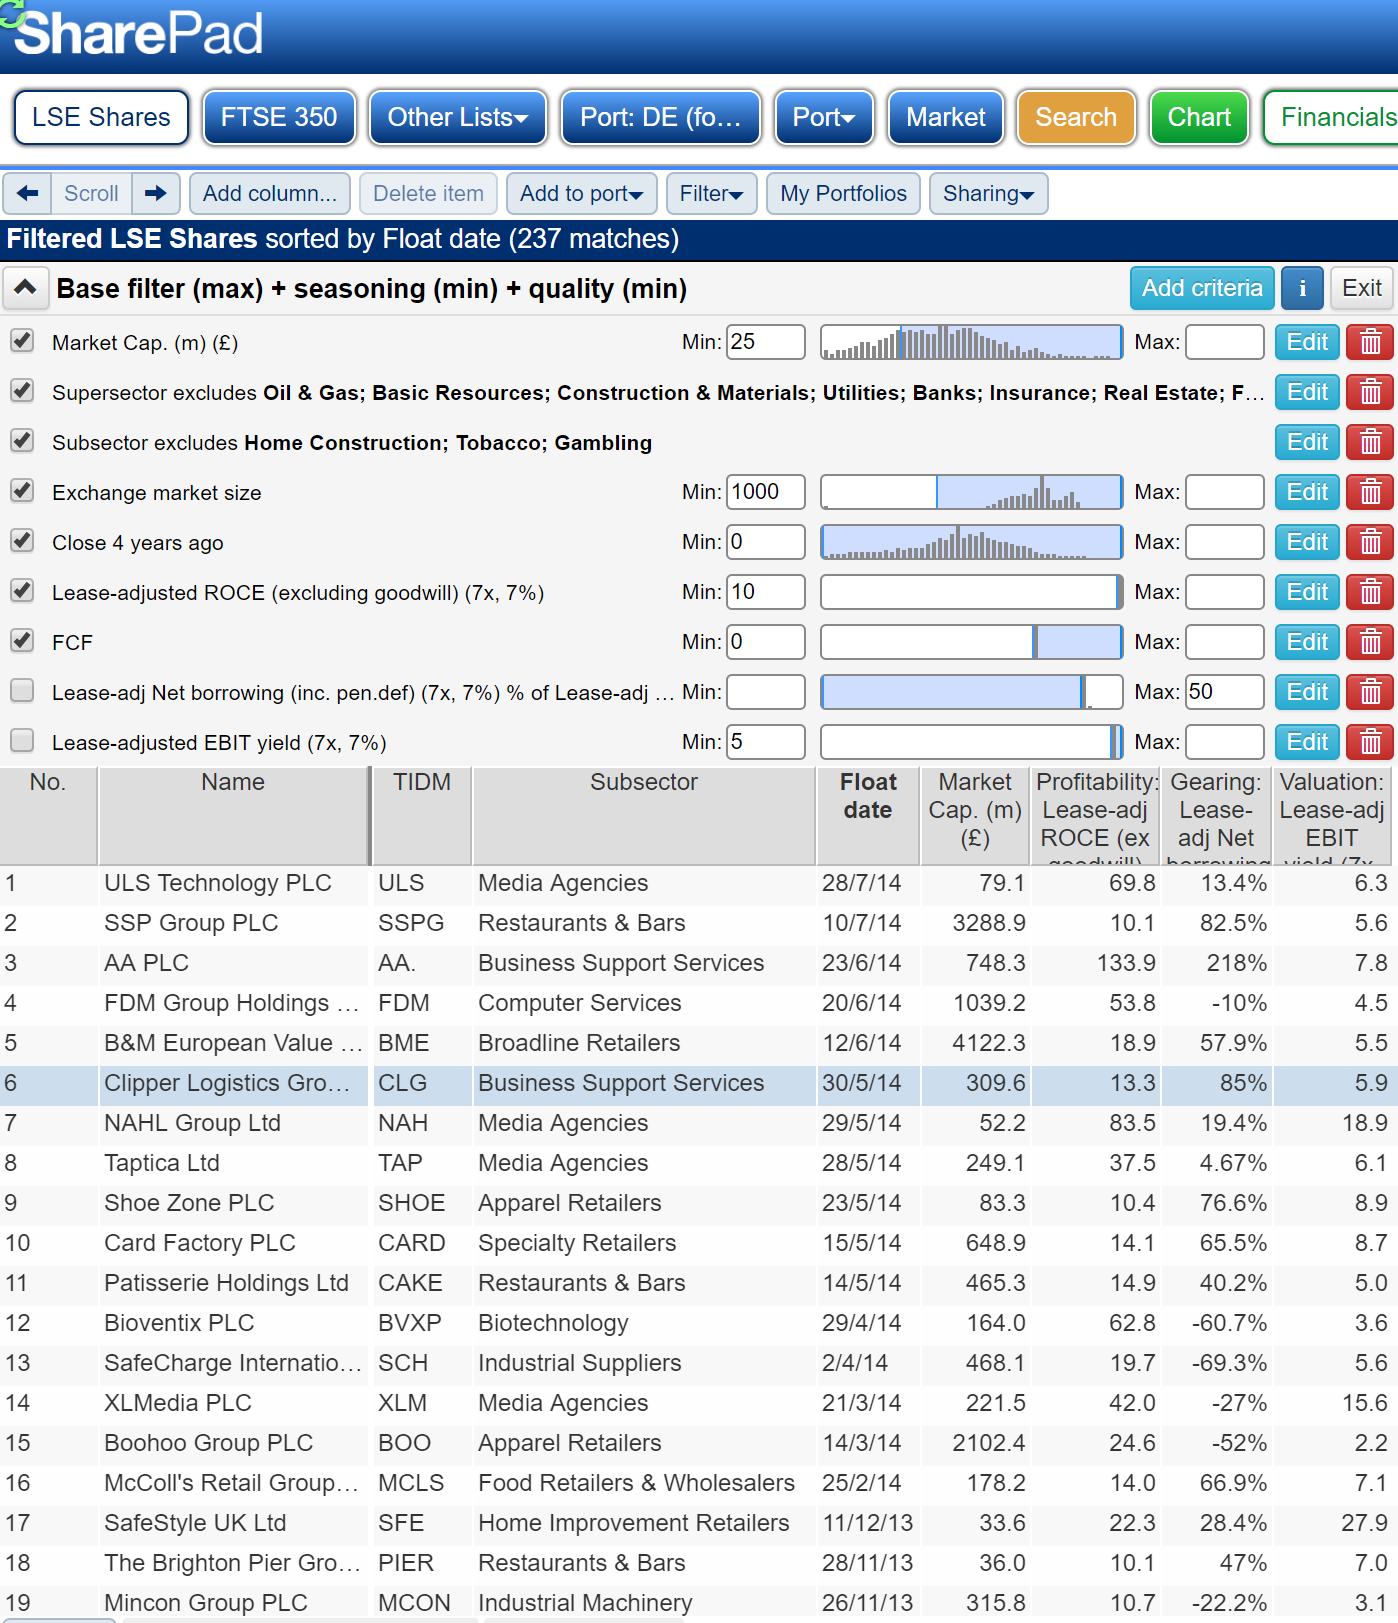Viewport: 1398px width, 1623px height.
Task: Open the Port: DE portfolio tab
Action: (661, 117)
